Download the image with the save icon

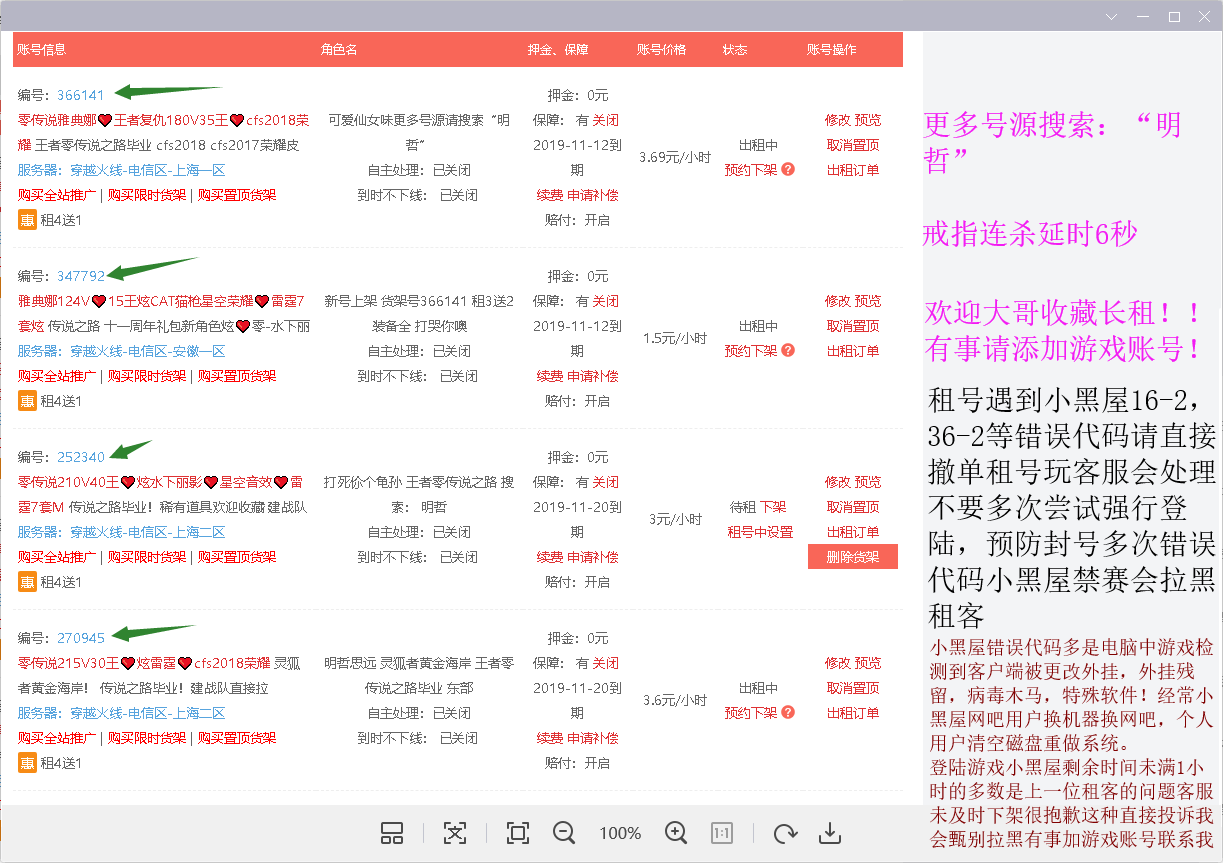tap(829, 833)
